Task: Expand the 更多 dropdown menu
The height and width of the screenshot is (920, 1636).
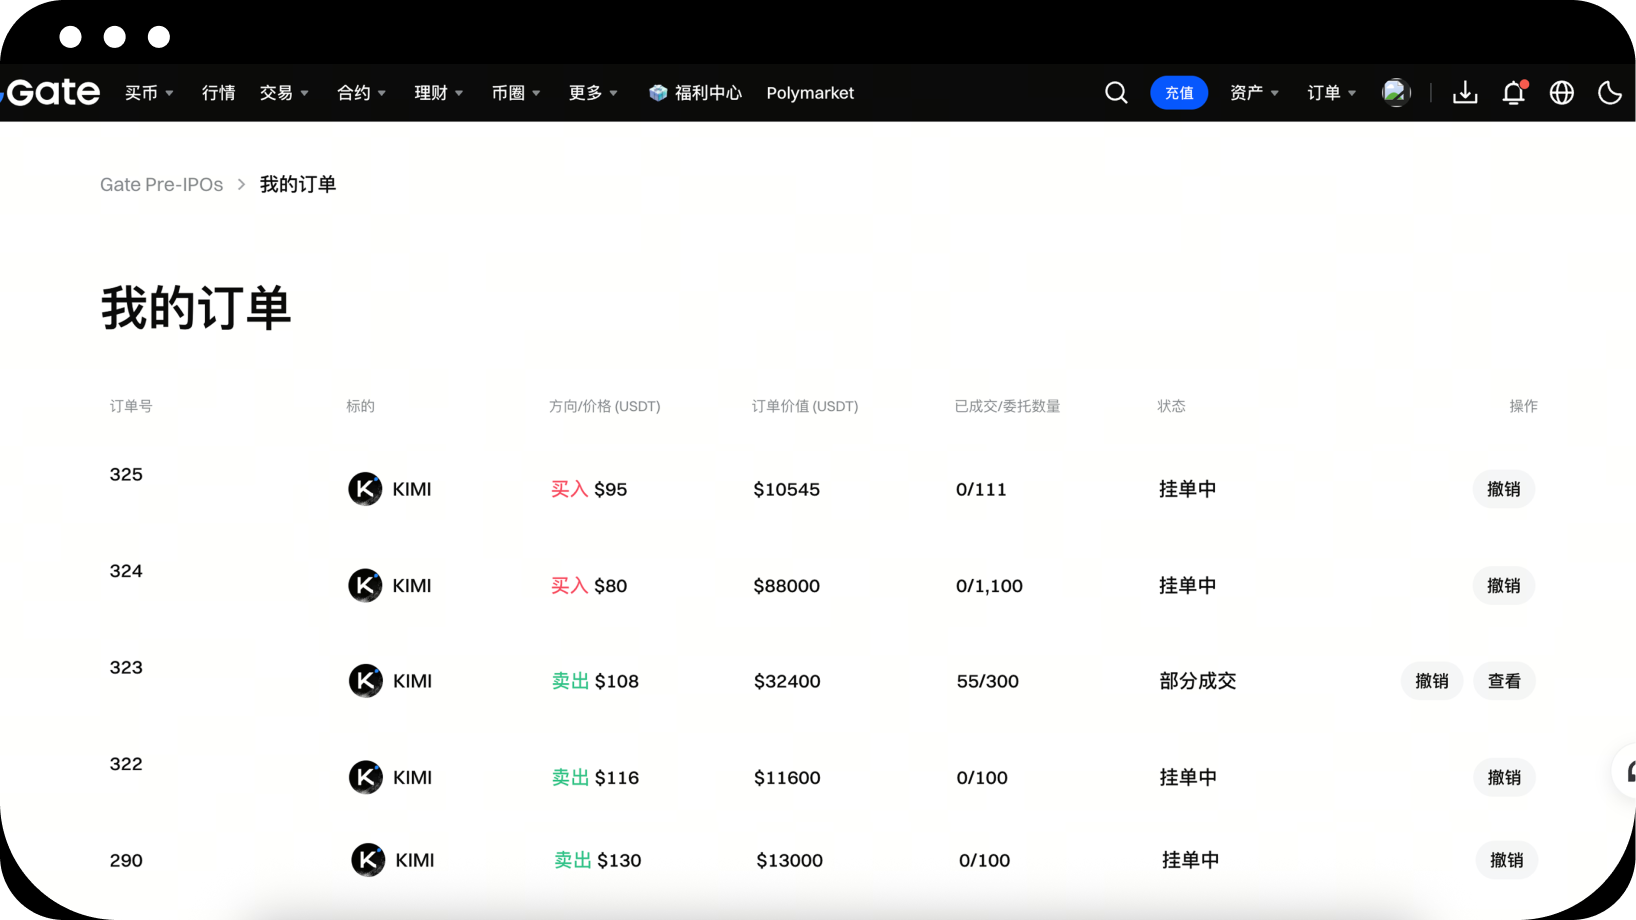Action: [x=593, y=93]
